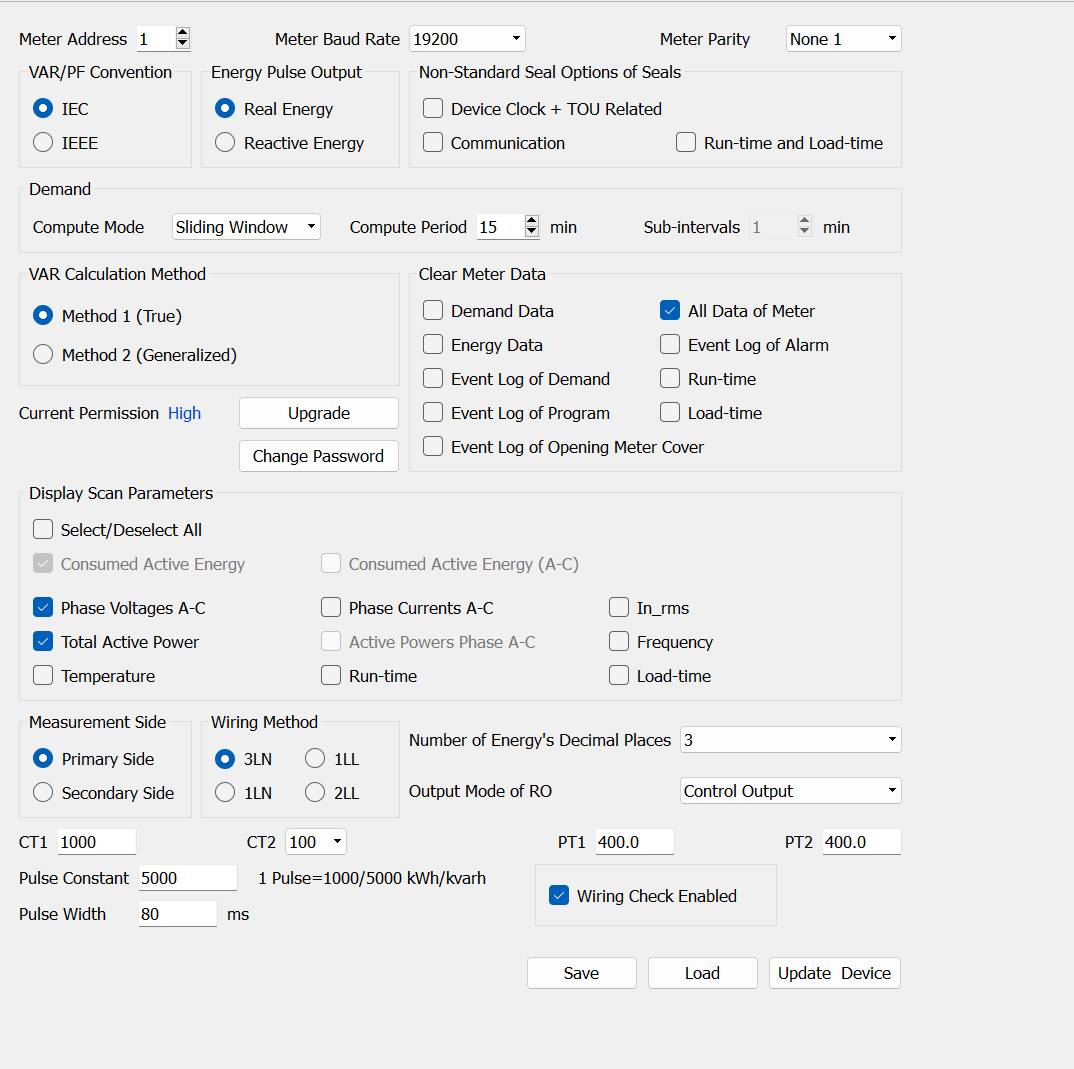Expand the Compute Mode dropdown
1074x1069 pixels.
click(246, 227)
